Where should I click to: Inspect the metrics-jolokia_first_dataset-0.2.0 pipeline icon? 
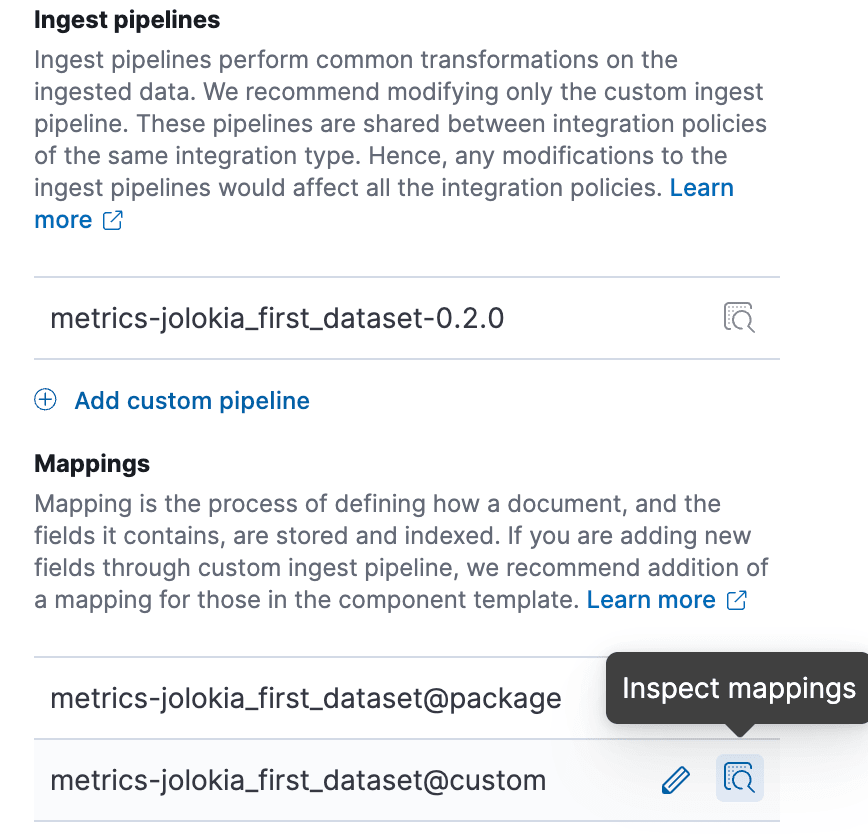(x=739, y=318)
